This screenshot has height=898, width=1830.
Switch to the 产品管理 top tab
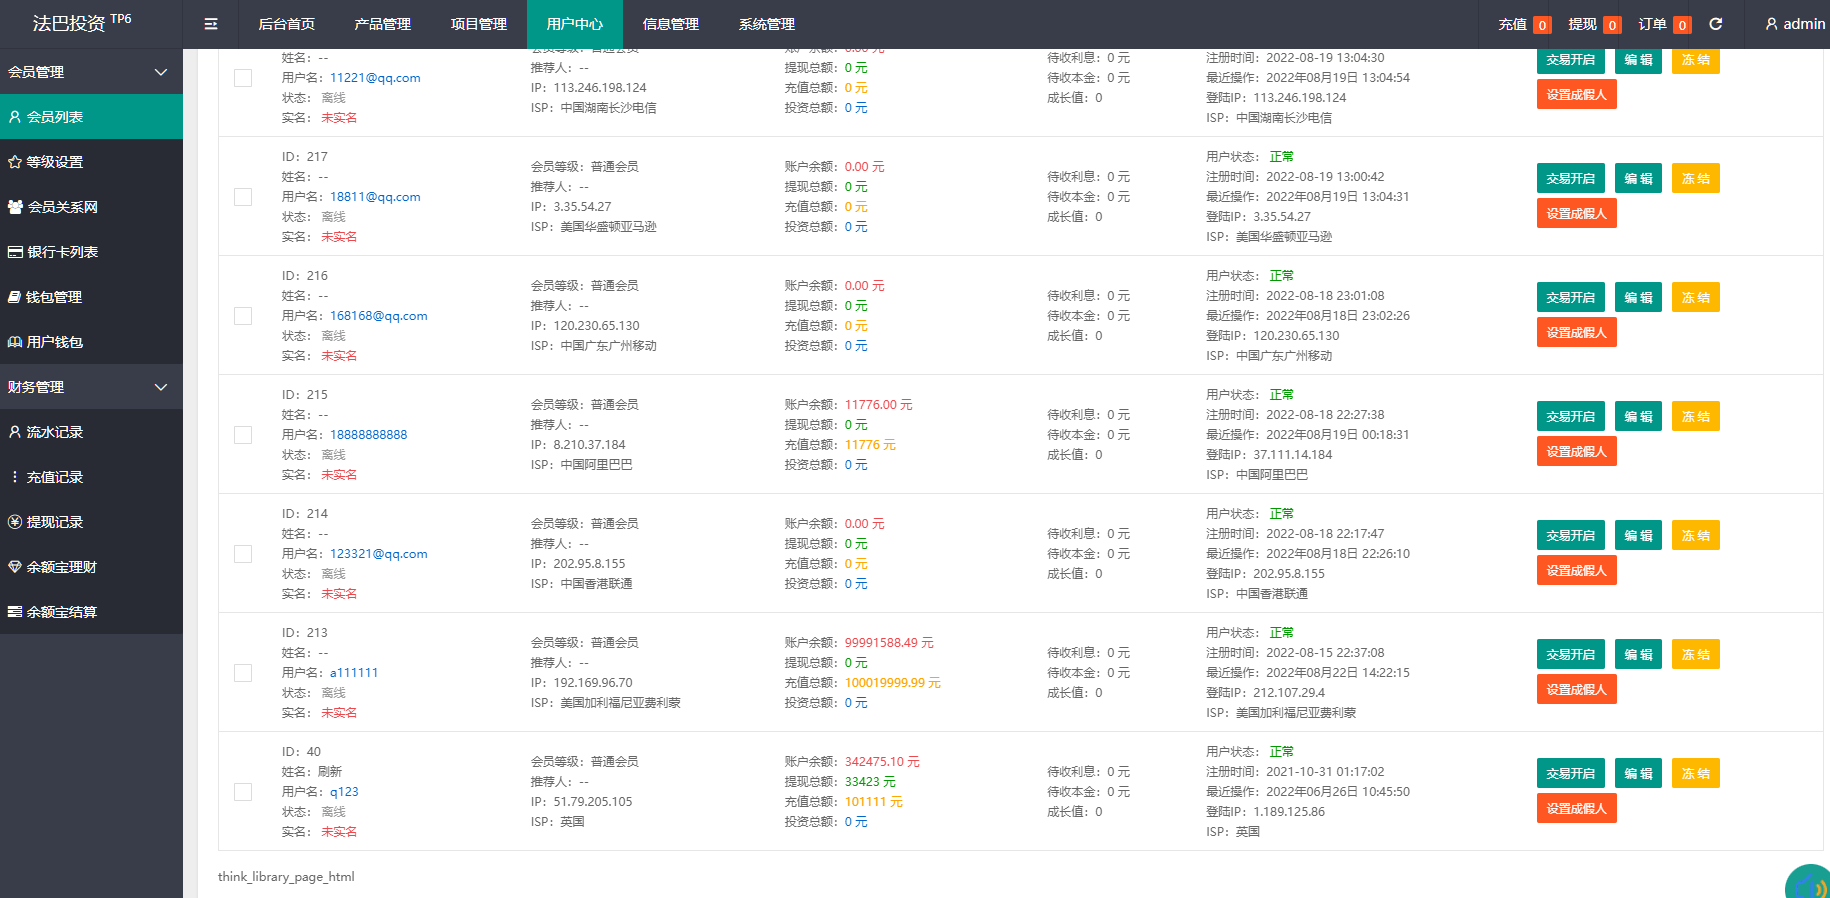click(x=382, y=24)
